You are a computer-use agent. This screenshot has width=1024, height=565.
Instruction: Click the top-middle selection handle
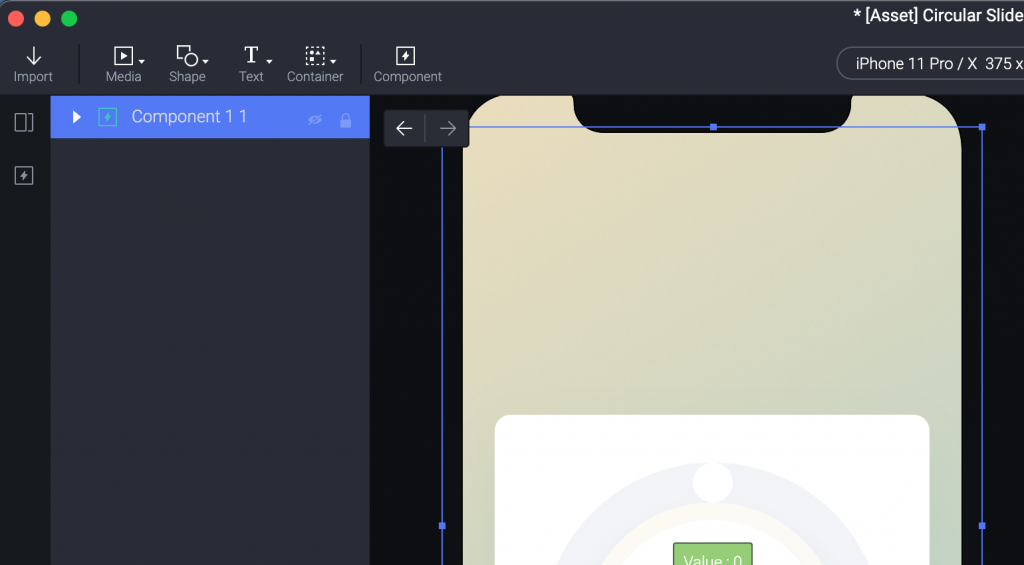[713, 127]
